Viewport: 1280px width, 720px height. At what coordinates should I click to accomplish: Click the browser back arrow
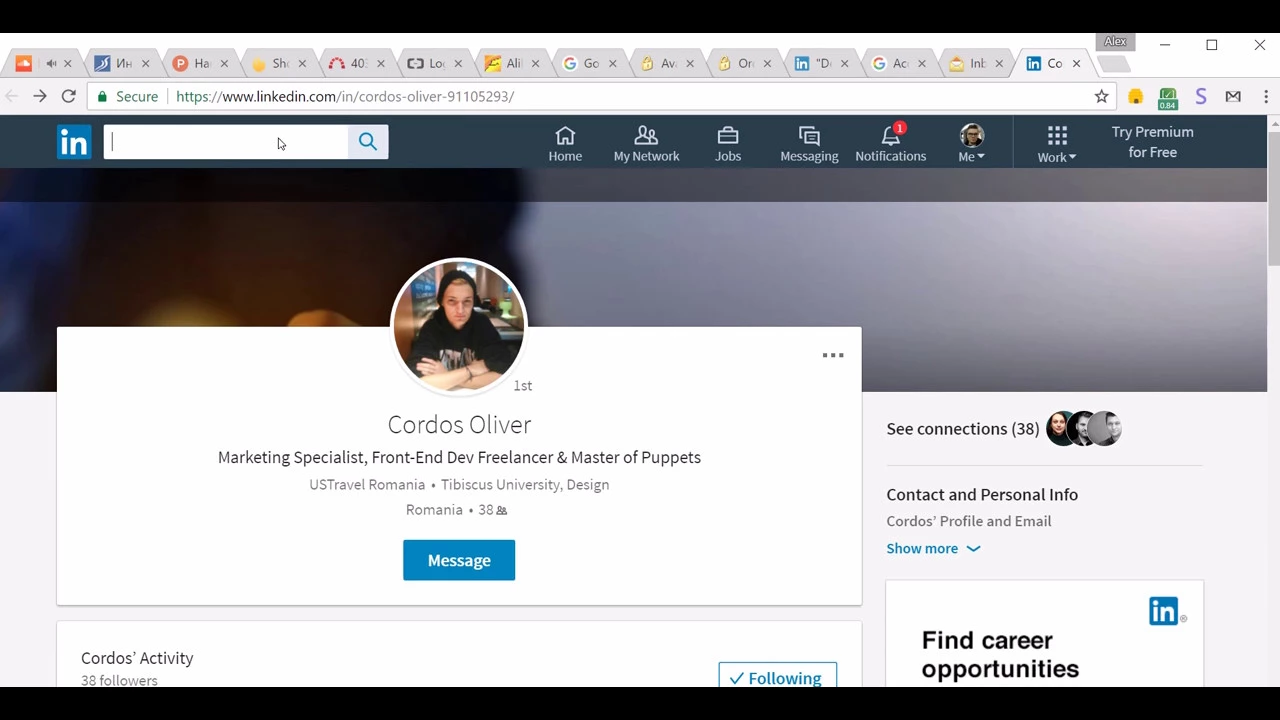[12, 96]
